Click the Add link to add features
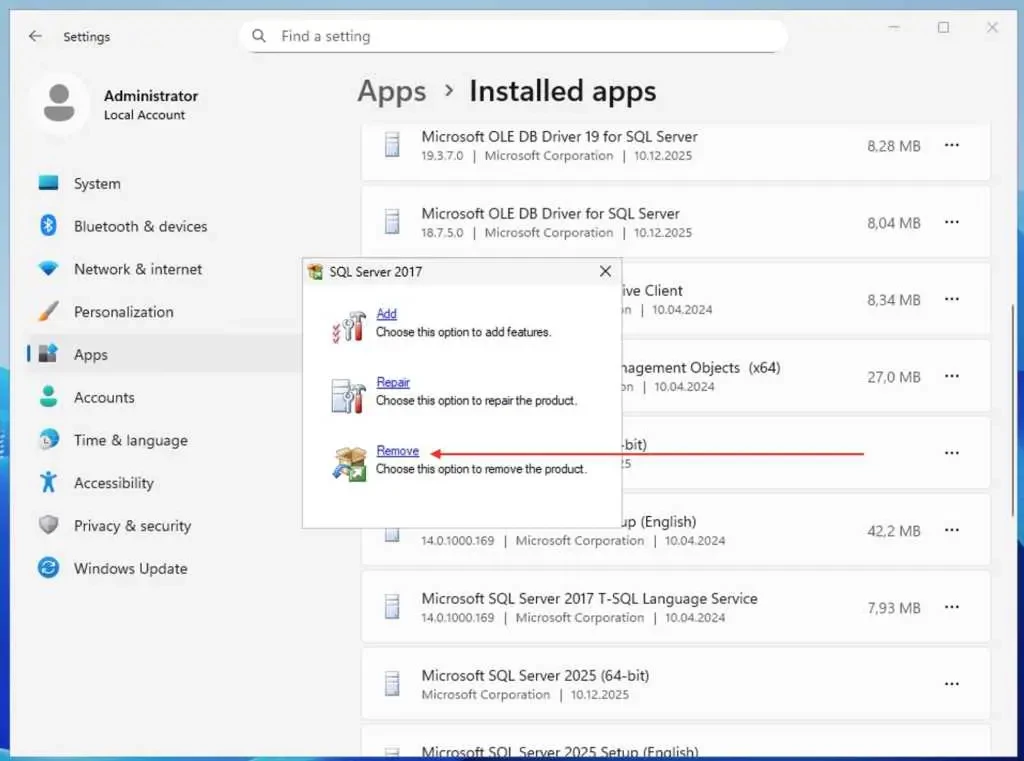Image resolution: width=1024 pixels, height=761 pixels. click(x=386, y=314)
